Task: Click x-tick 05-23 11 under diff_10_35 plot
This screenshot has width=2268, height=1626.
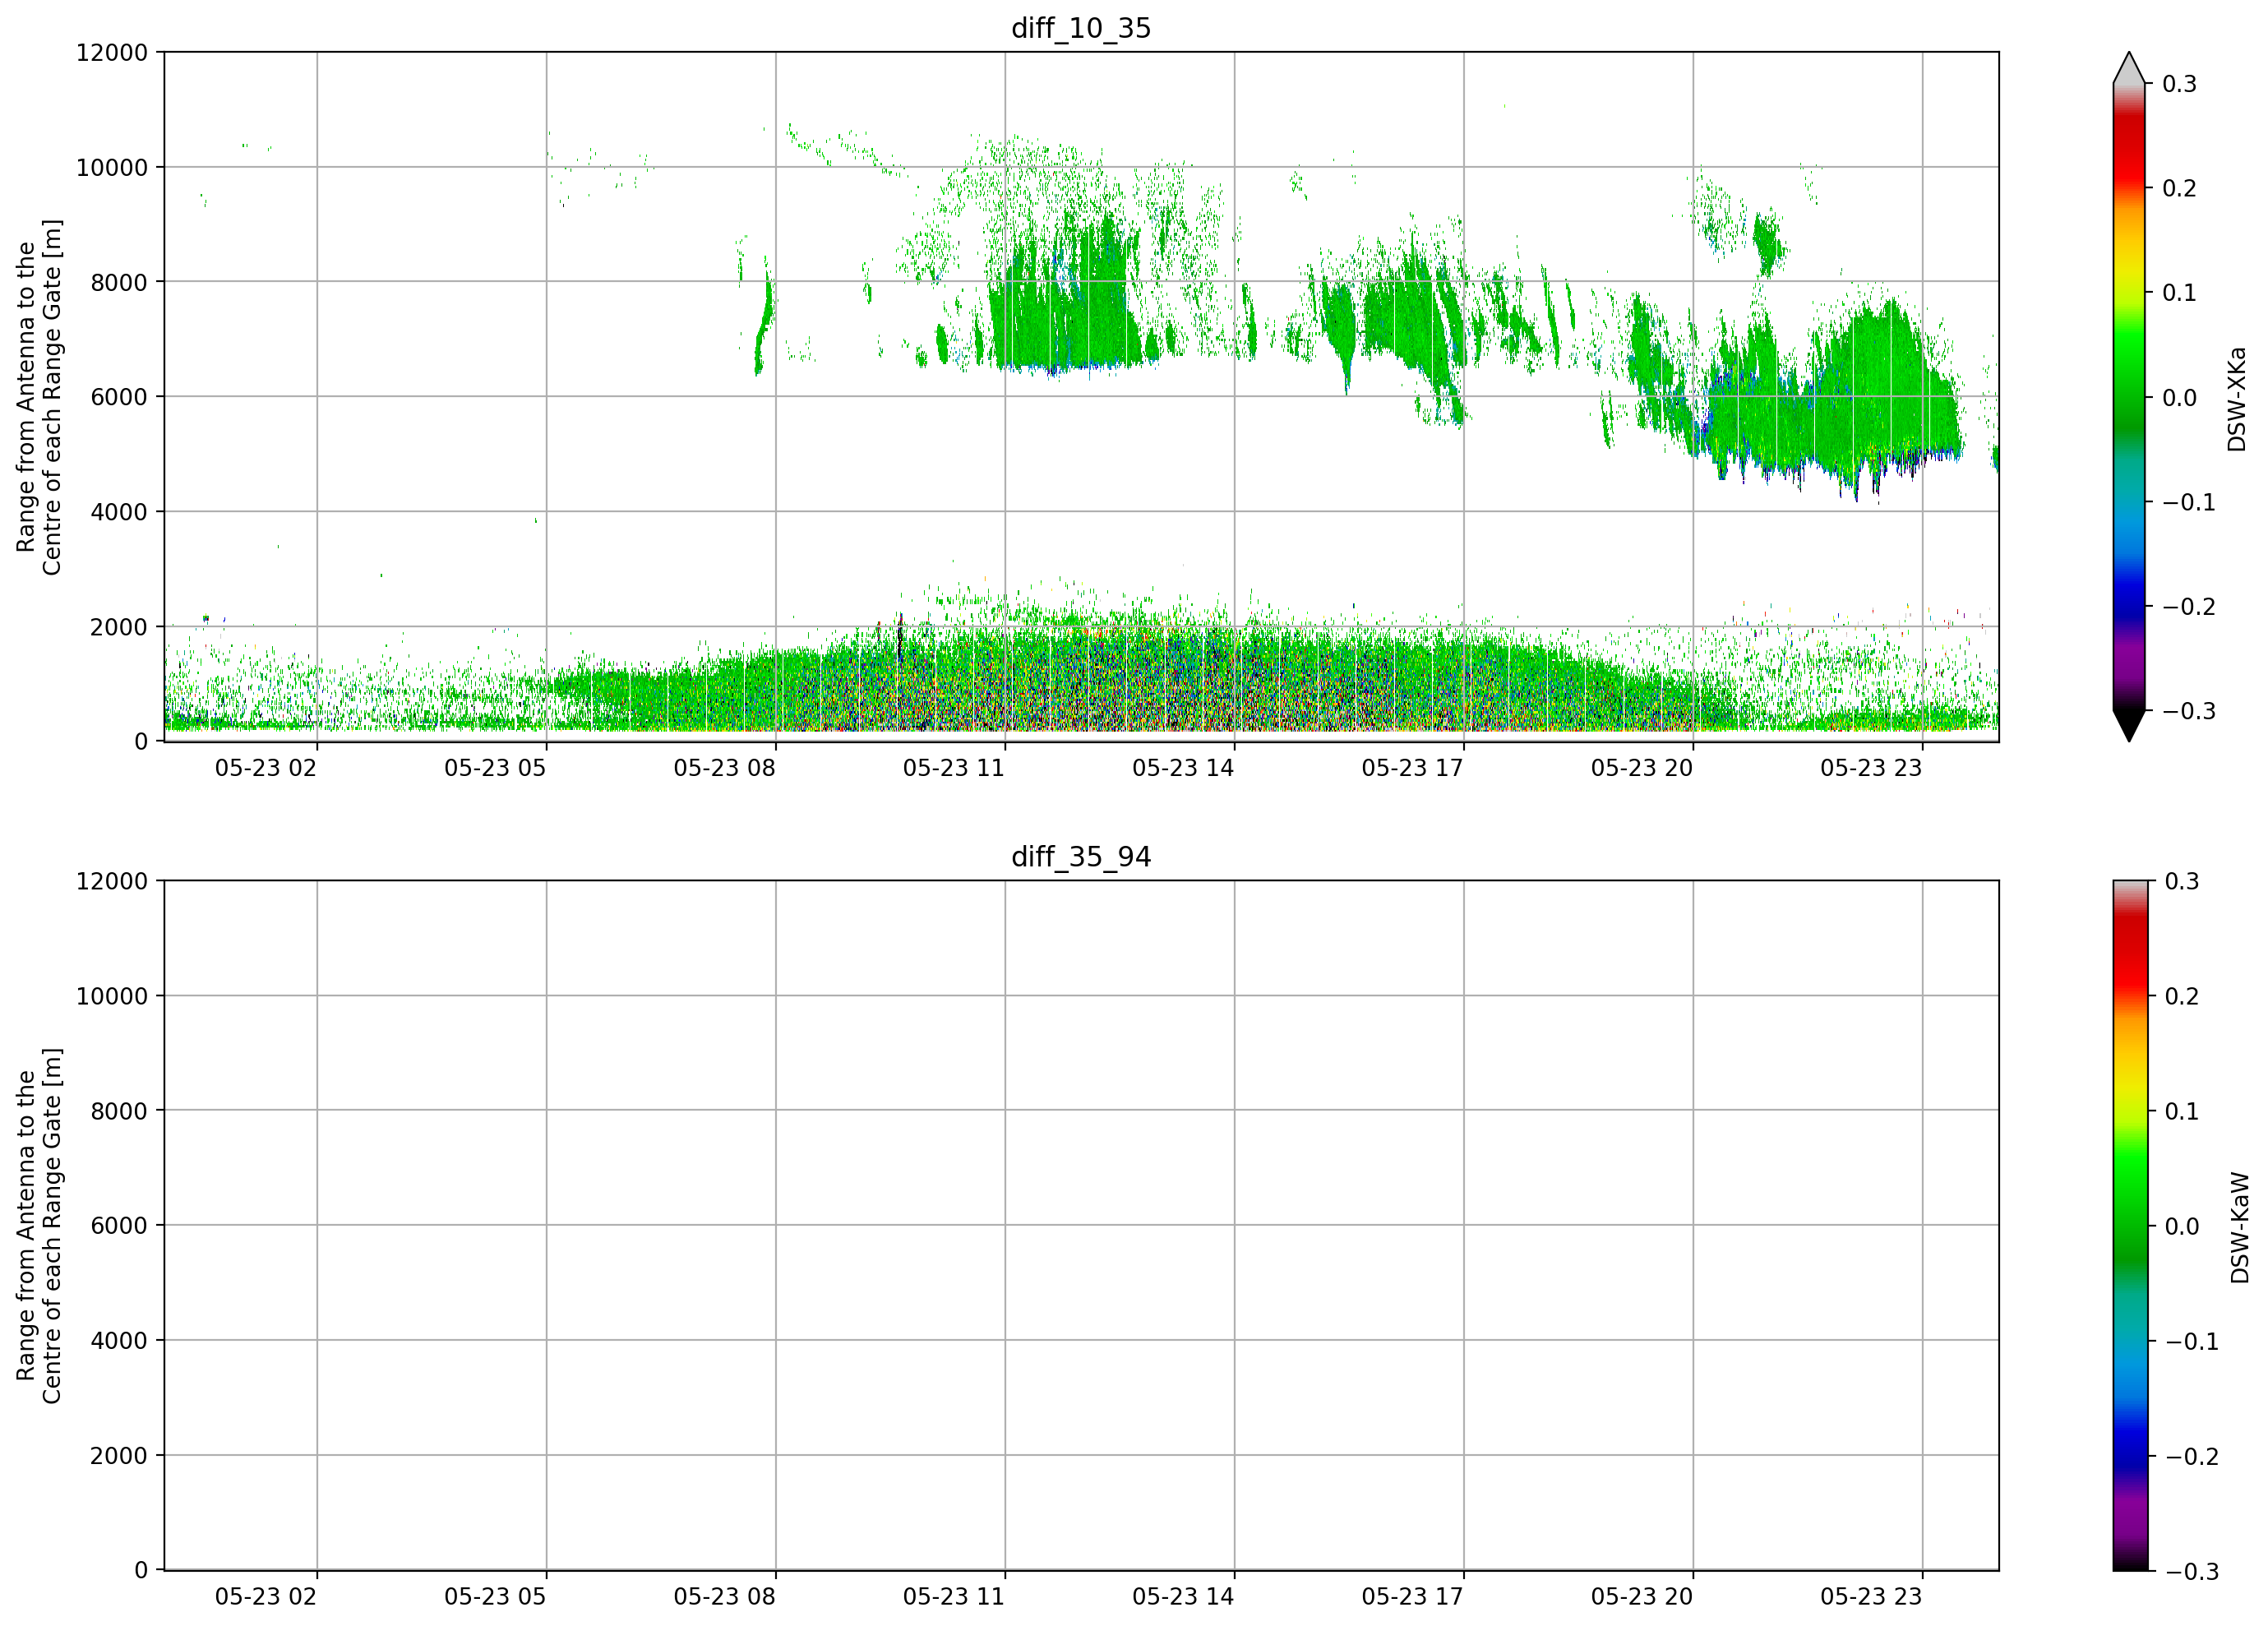Action: pyautogui.click(x=954, y=768)
